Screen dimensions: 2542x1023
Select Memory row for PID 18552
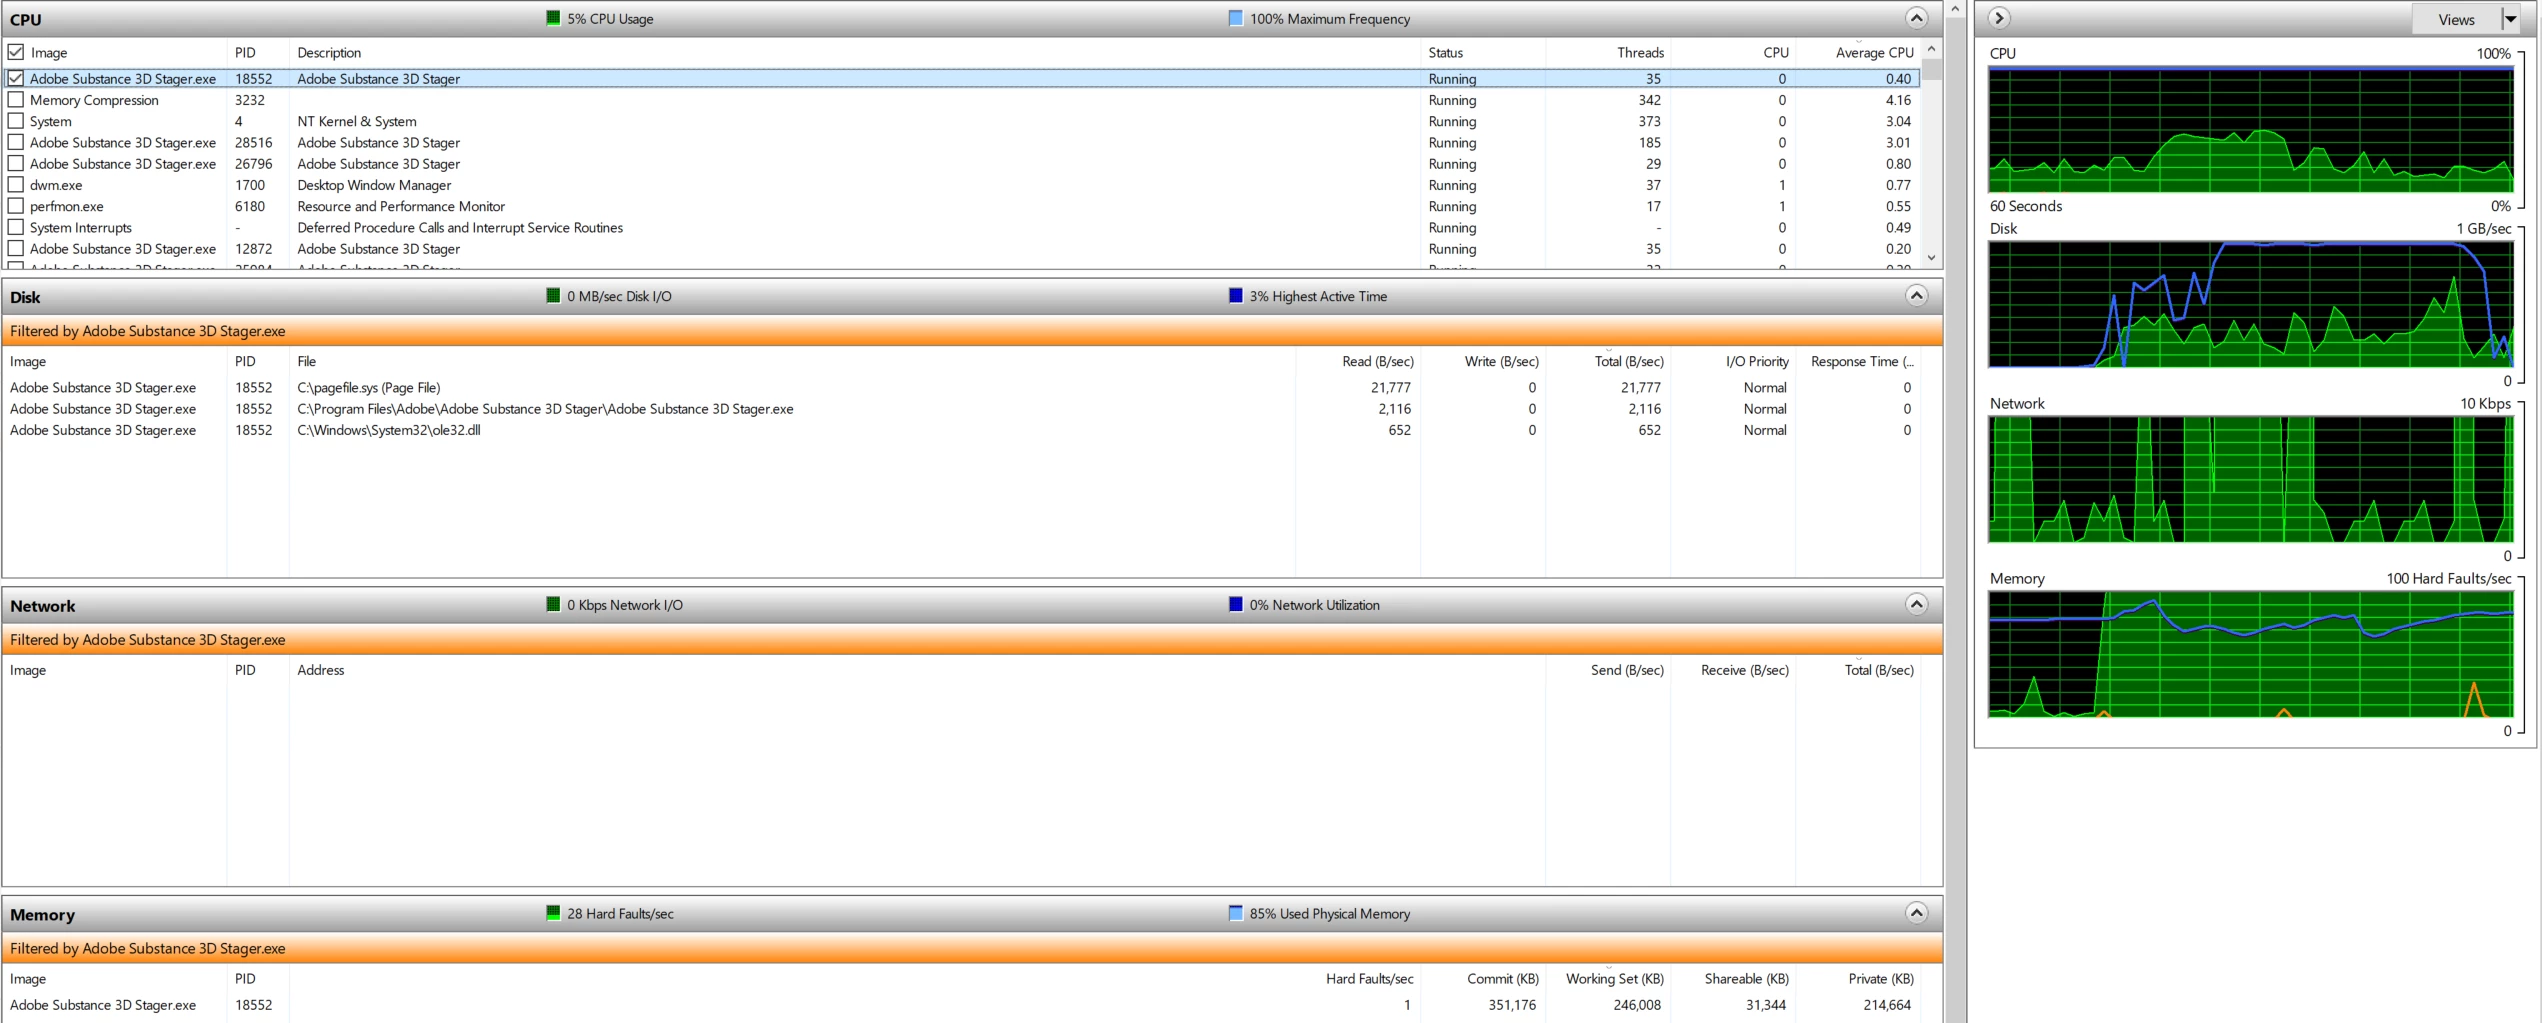click(x=962, y=1004)
